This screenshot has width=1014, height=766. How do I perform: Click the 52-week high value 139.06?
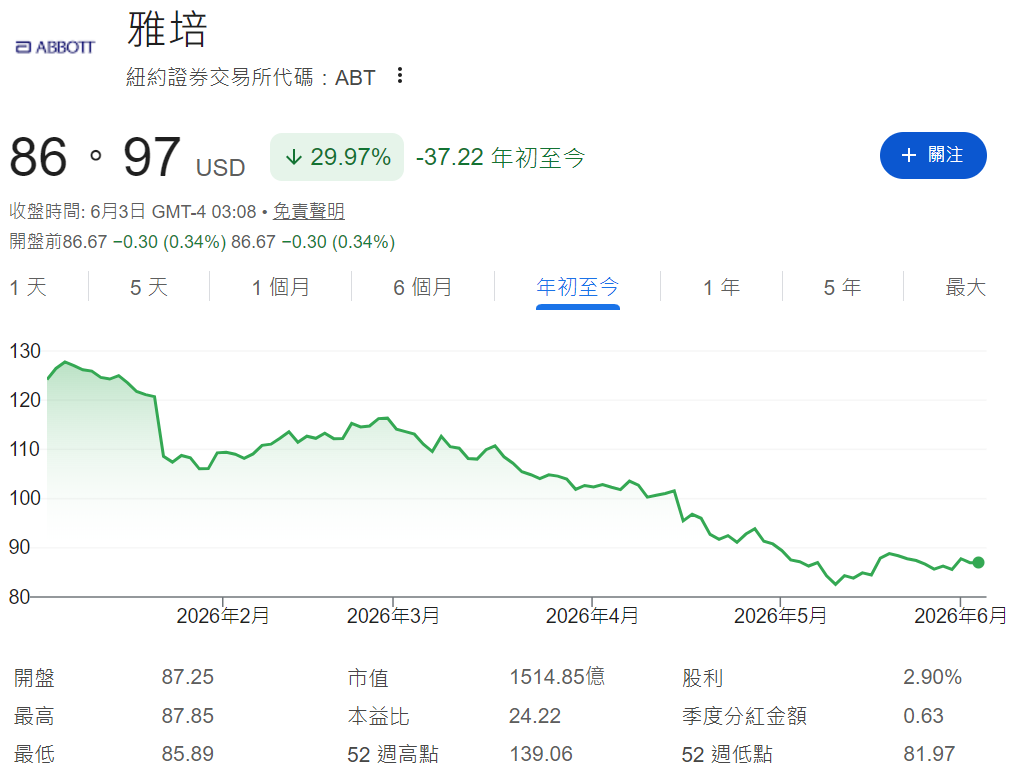[x=541, y=754]
